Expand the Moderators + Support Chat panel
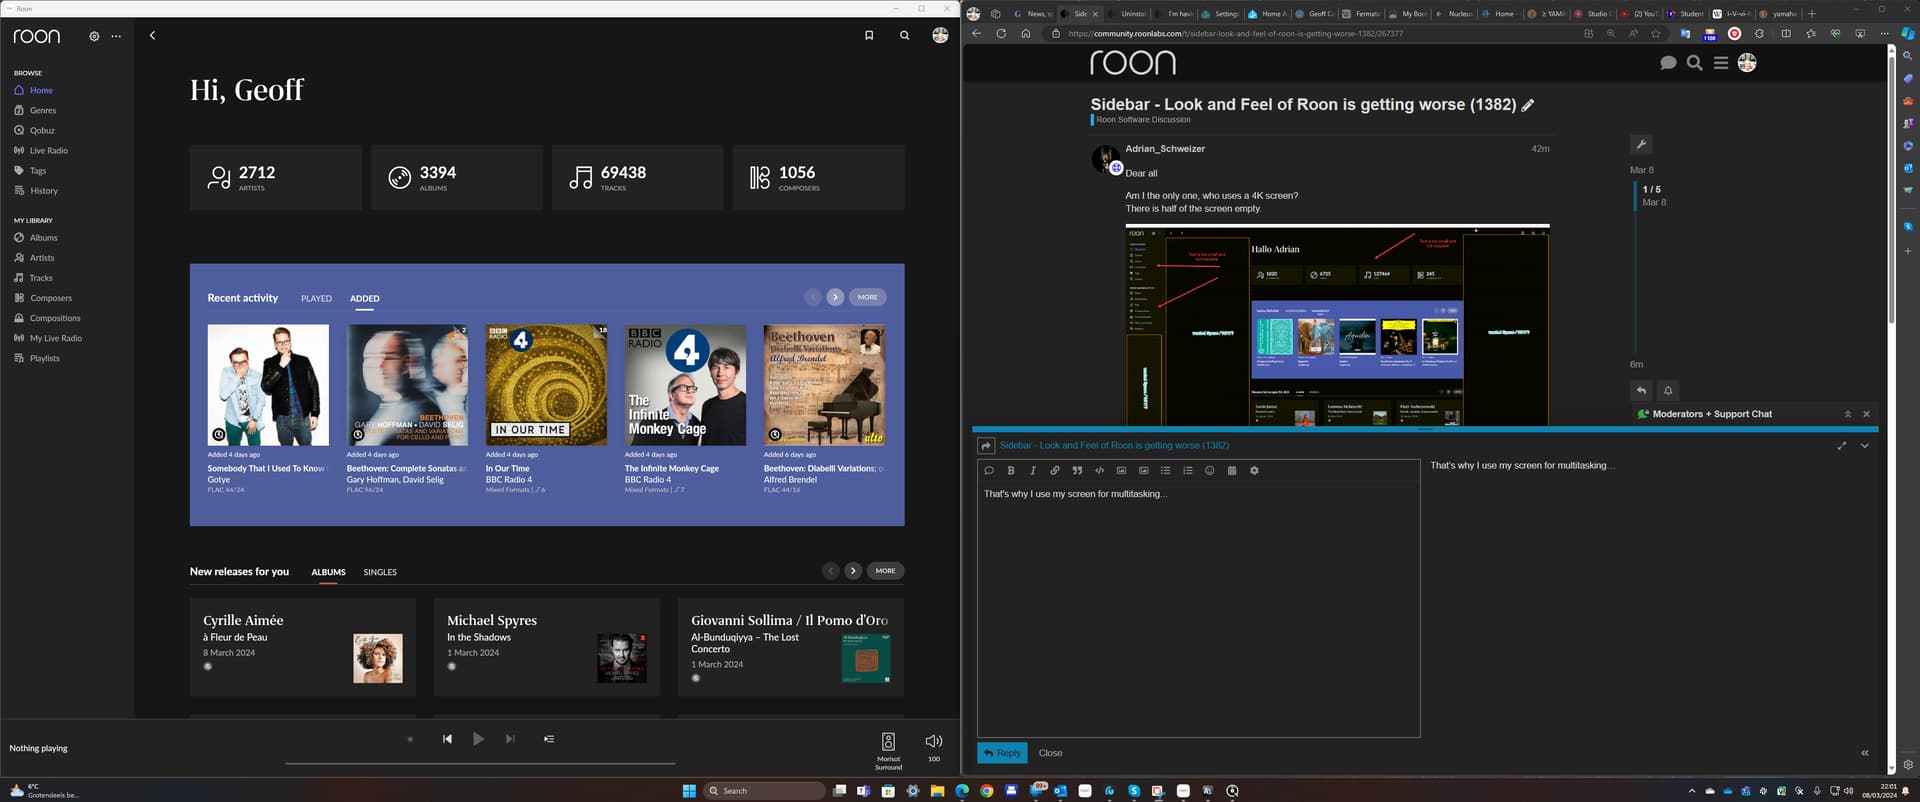Image resolution: width=1920 pixels, height=802 pixels. 1848,414
